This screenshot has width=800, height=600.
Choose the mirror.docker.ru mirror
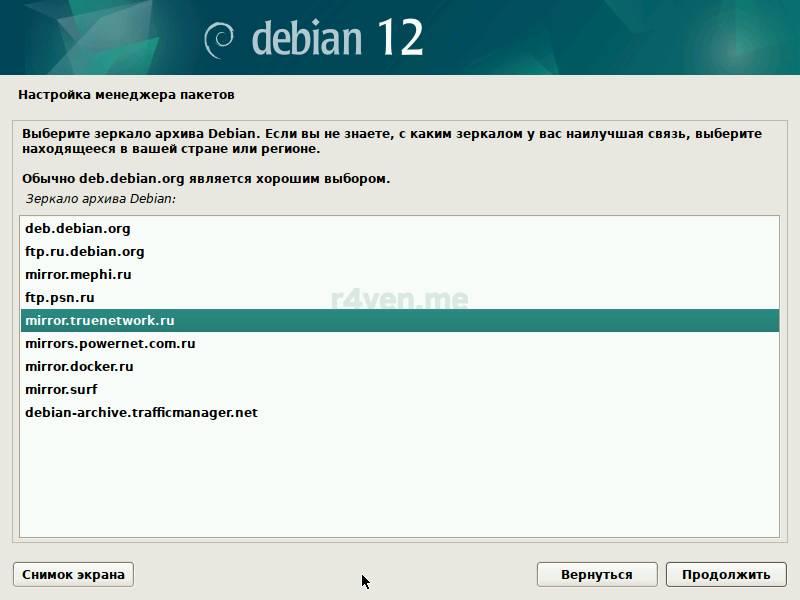(79, 367)
